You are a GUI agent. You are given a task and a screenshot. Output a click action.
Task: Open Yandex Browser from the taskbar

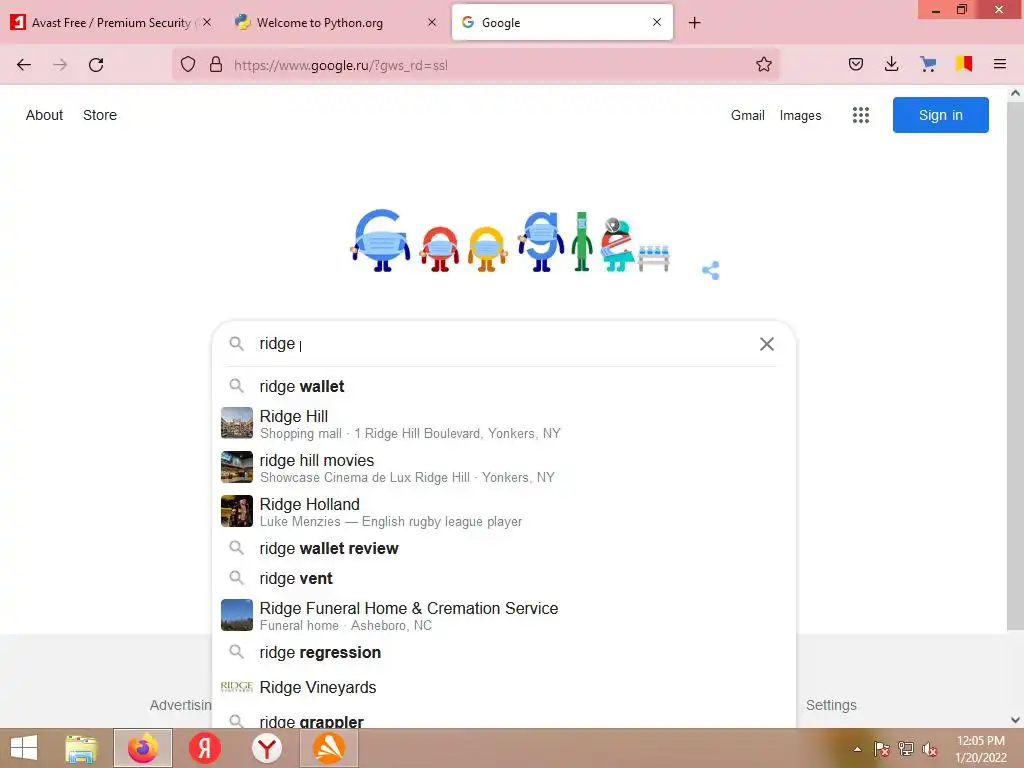click(266, 748)
